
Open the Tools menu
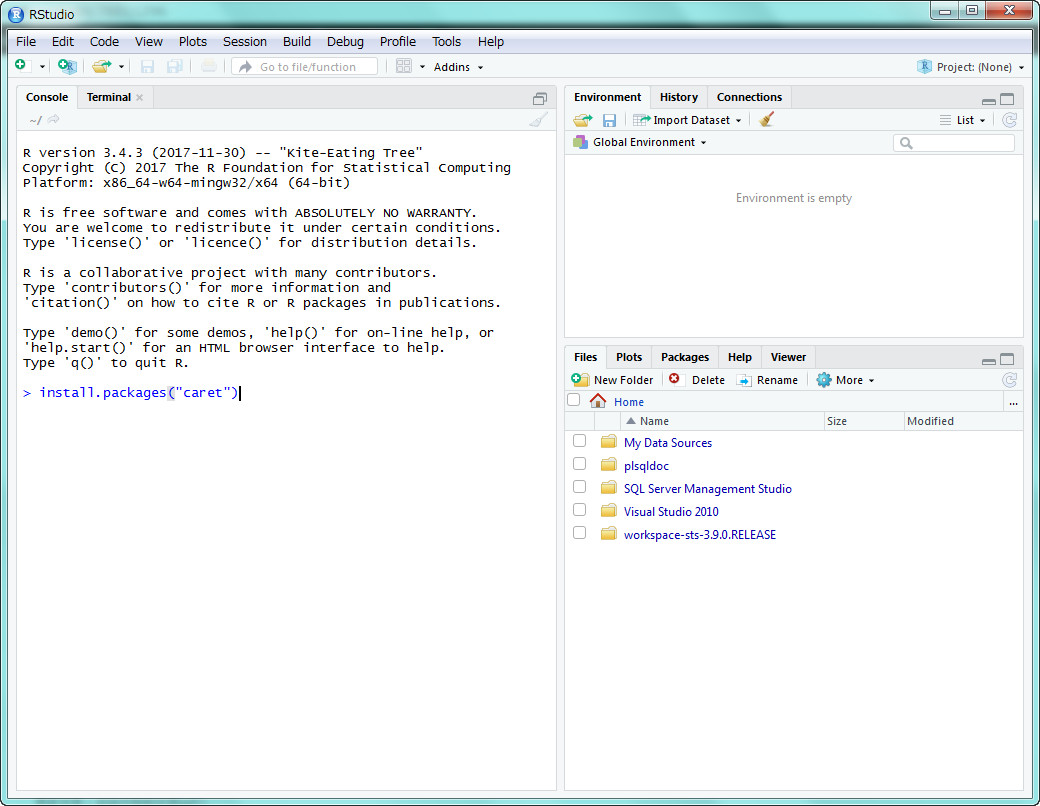[x=446, y=42]
